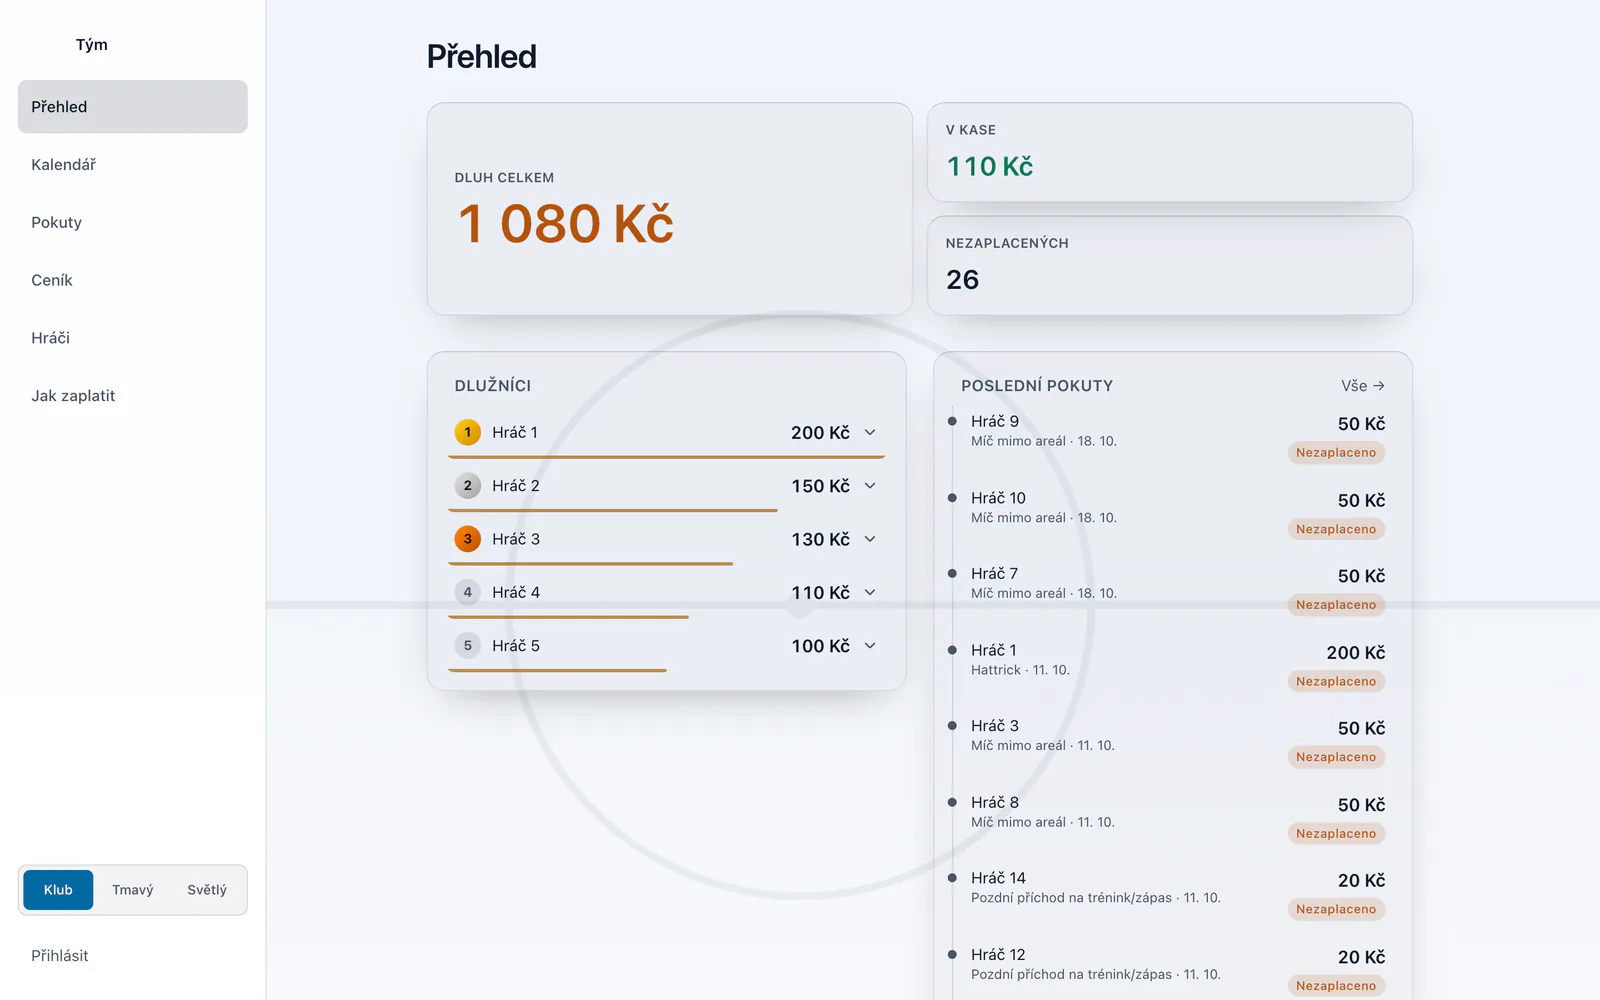Expand Hráč 1 debtor details chevron

coord(870,432)
